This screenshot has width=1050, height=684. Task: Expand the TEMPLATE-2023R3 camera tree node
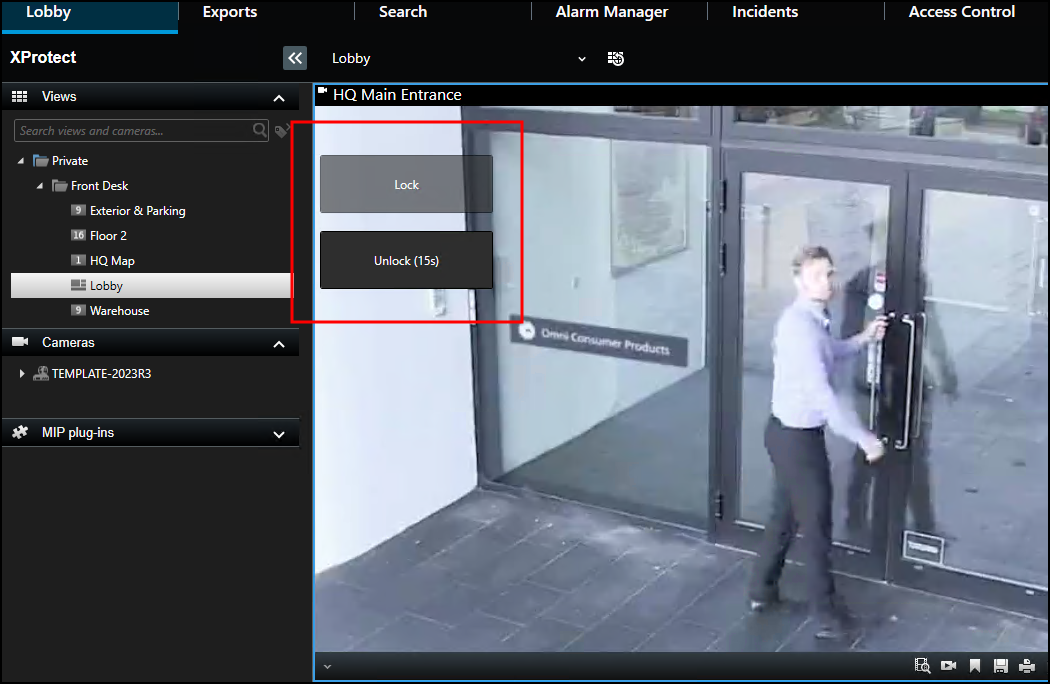click(x=23, y=374)
